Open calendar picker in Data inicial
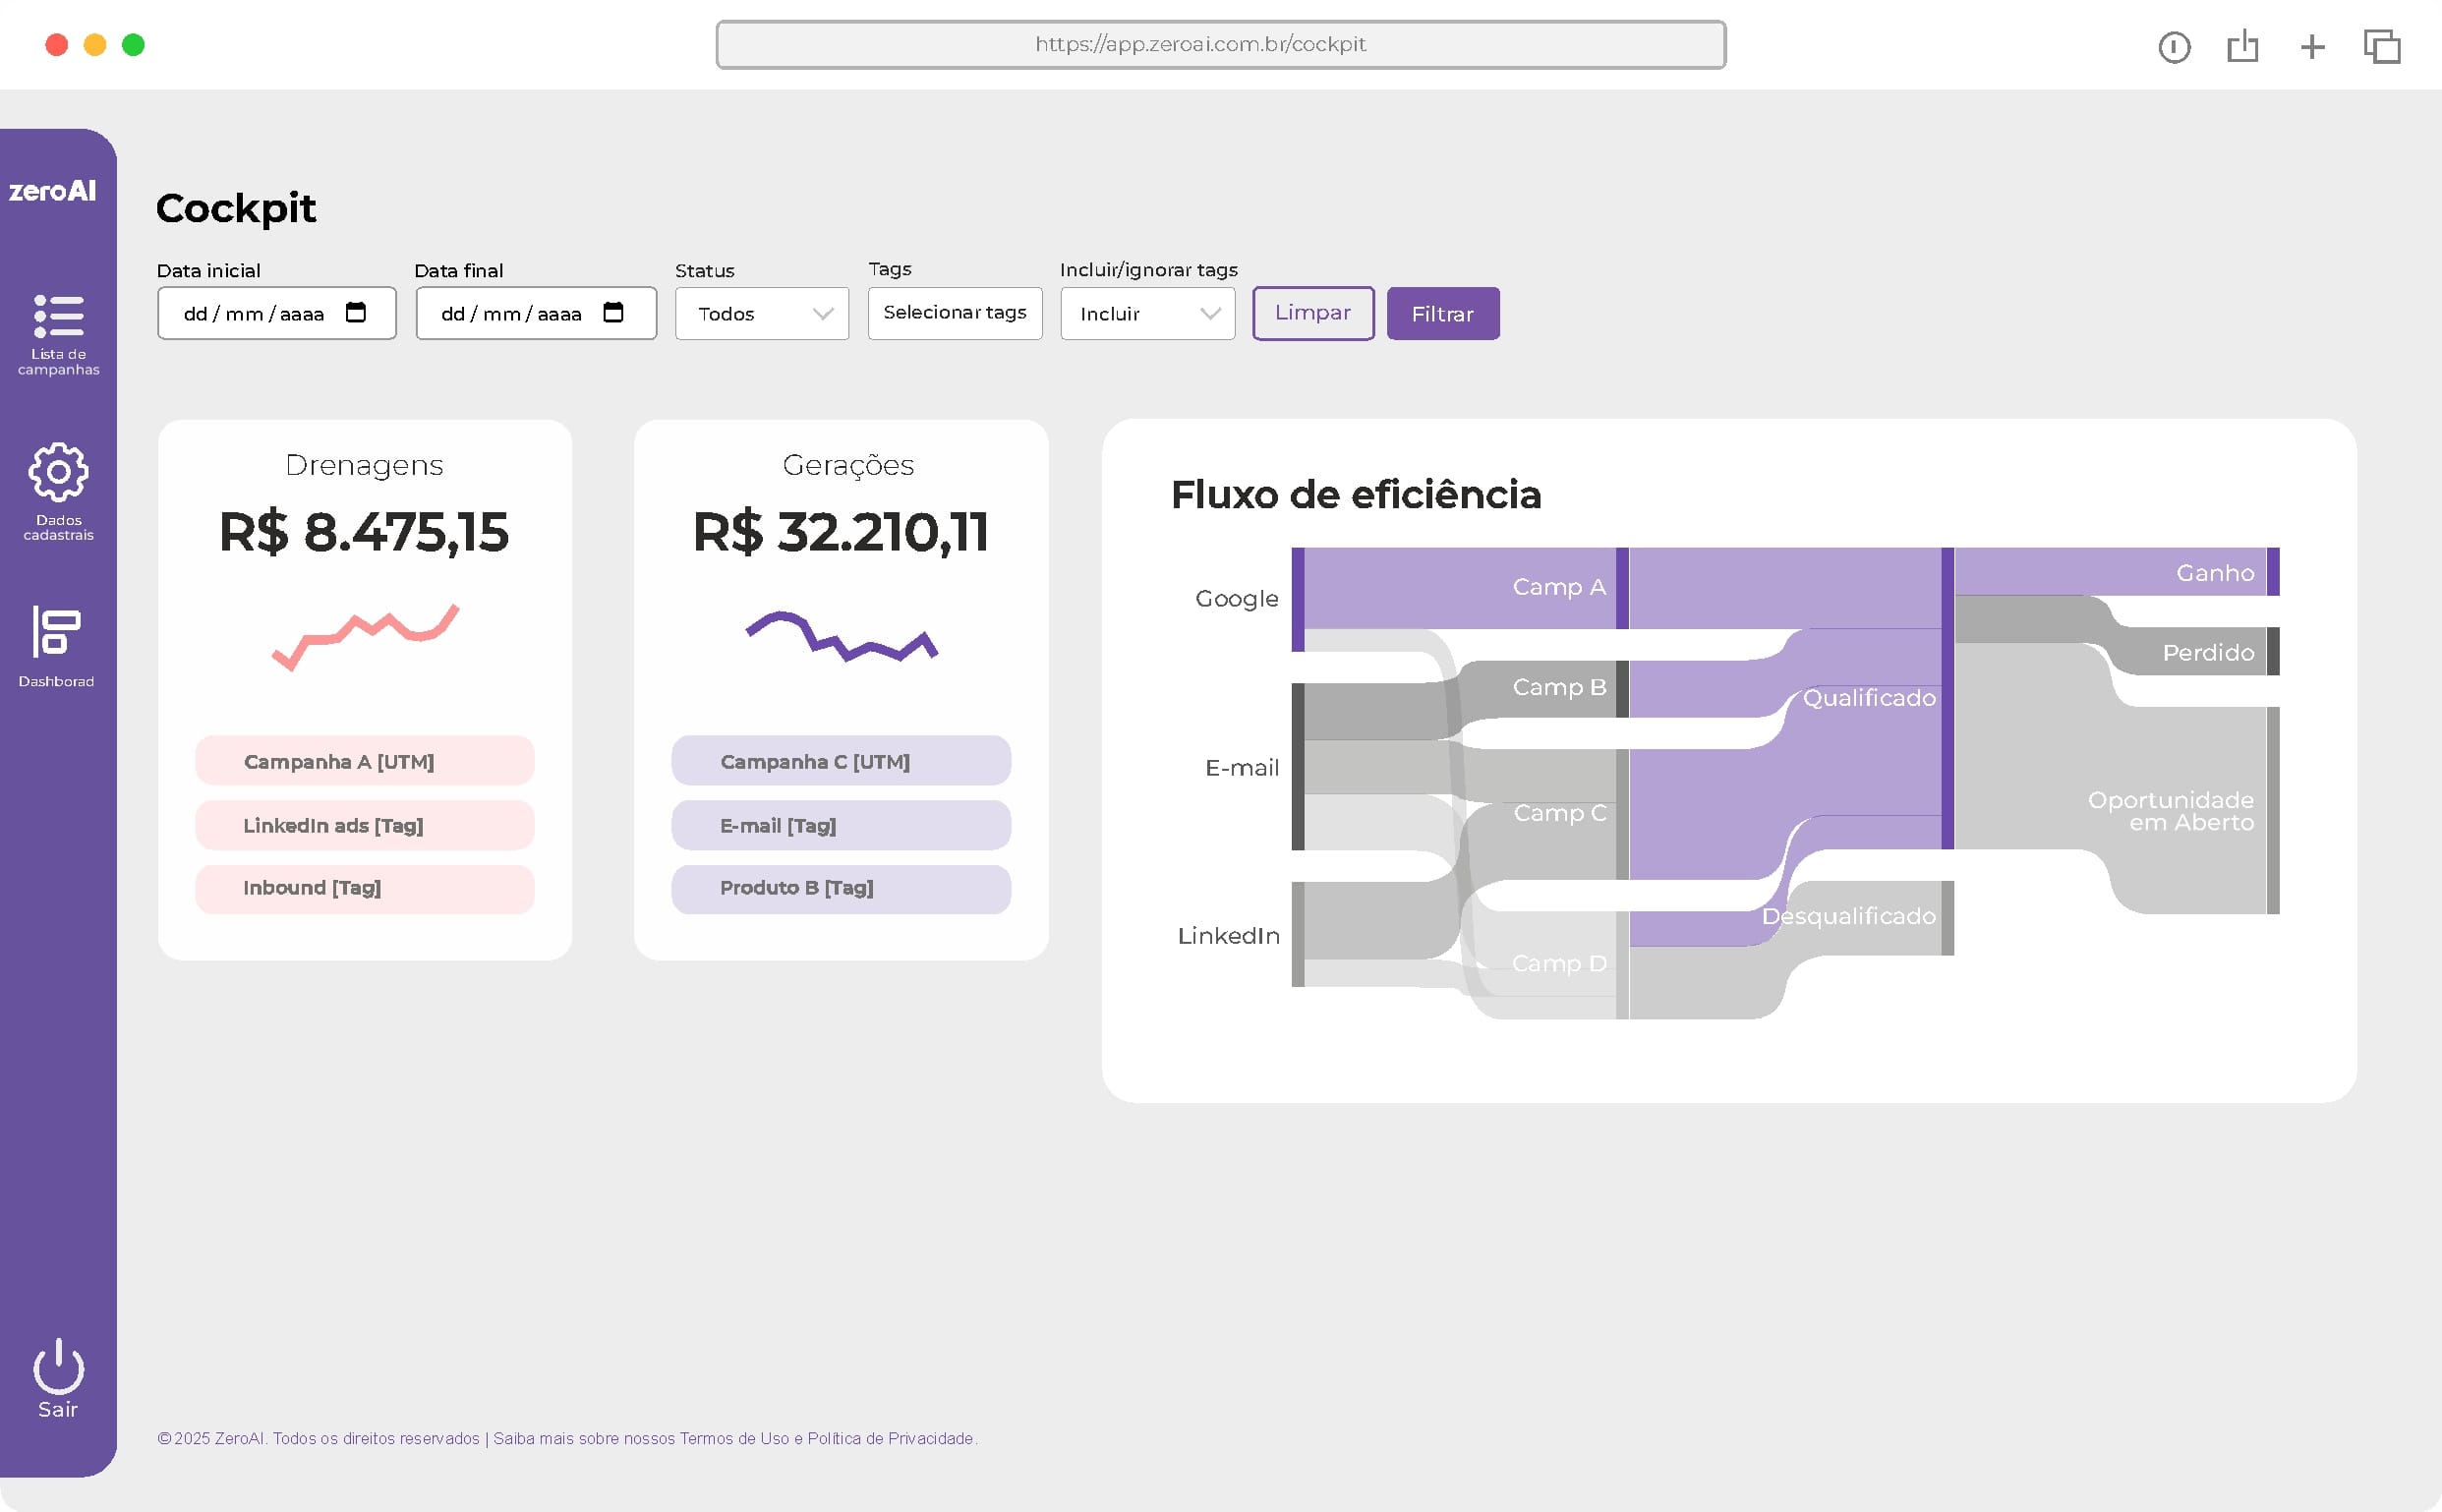This screenshot has height=1512, width=2442. pyautogui.click(x=355, y=313)
